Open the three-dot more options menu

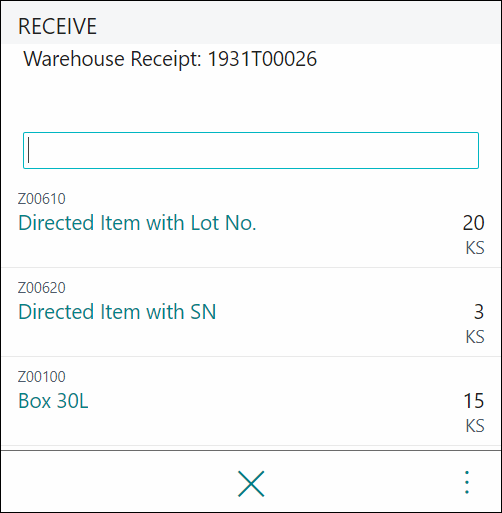click(x=467, y=482)
